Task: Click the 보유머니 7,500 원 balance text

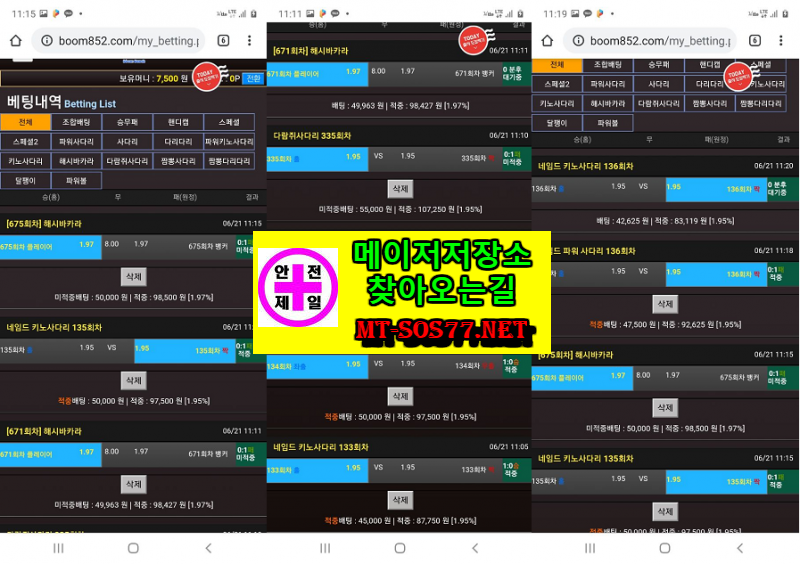Action: tap(154, 79)
